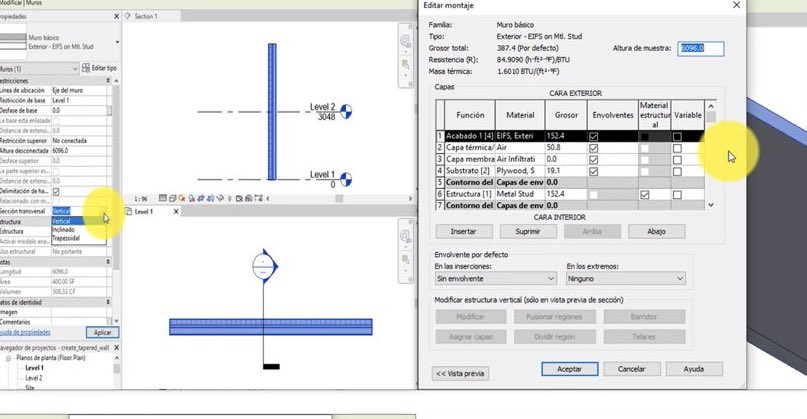Open steering wheel in Section 1 navigation bar

406,41
